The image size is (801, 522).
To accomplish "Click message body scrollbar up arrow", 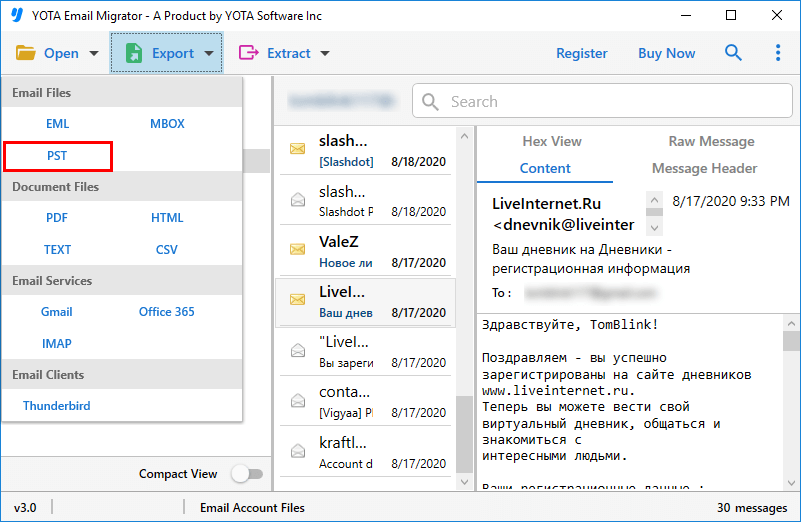I will (x=791, y=323).
